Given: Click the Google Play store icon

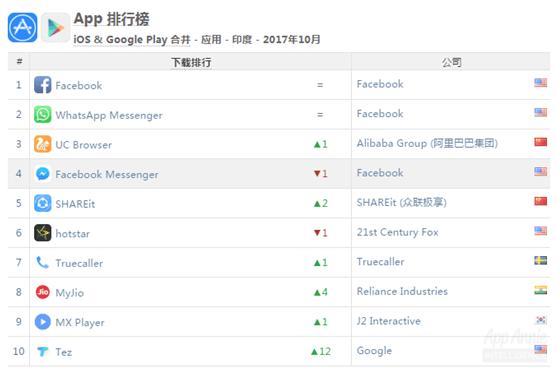Looking at the screenshot, I should point(56,27).
